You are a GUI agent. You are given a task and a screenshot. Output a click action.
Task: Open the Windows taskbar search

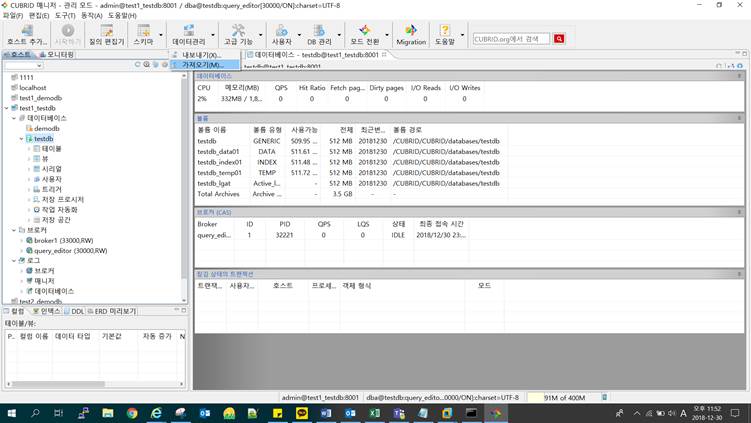35,413
